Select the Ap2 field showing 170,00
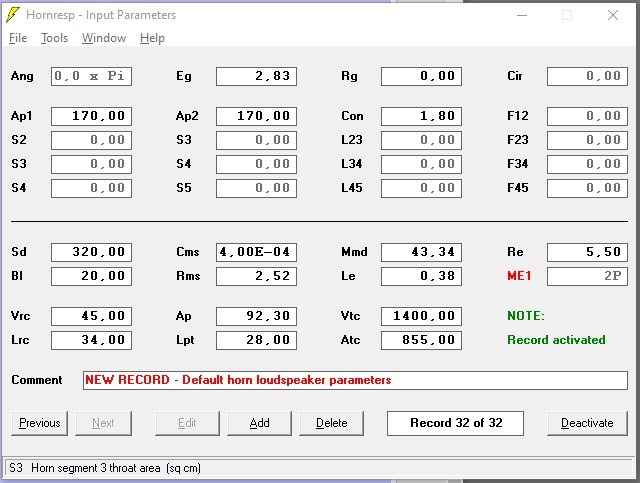The width and height of the screenshot is (640, 483). coord(256,116)
